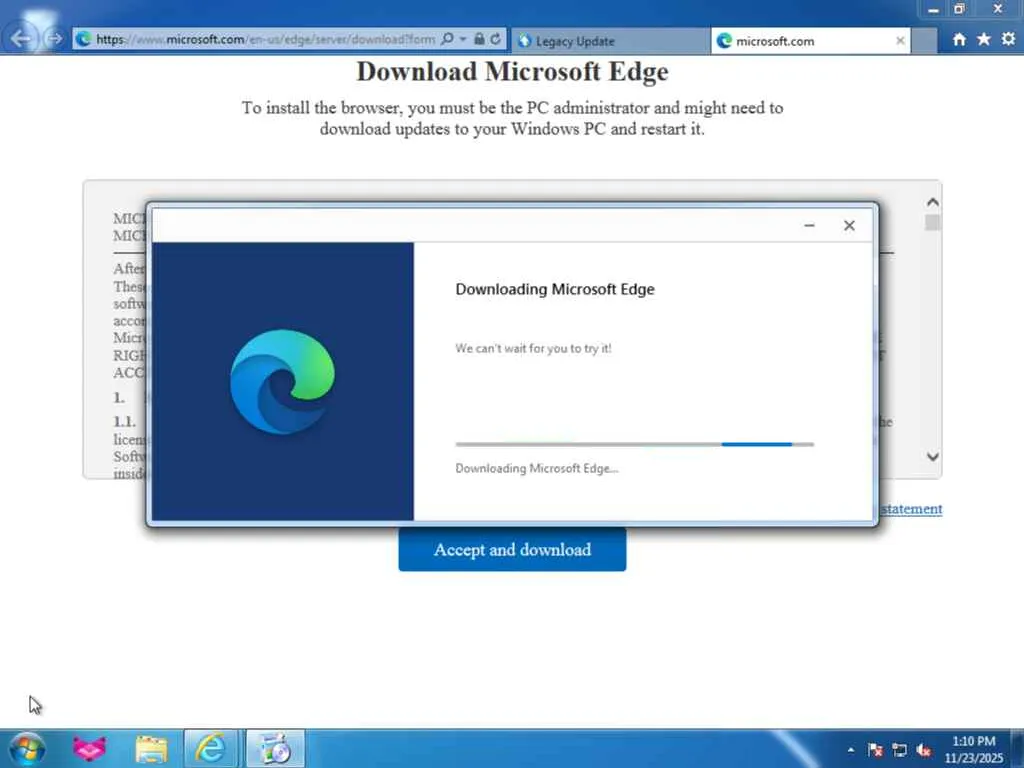Open the address bar autocomplete dropdown arrow
The image size is (1024, 768).
point(462,39)
